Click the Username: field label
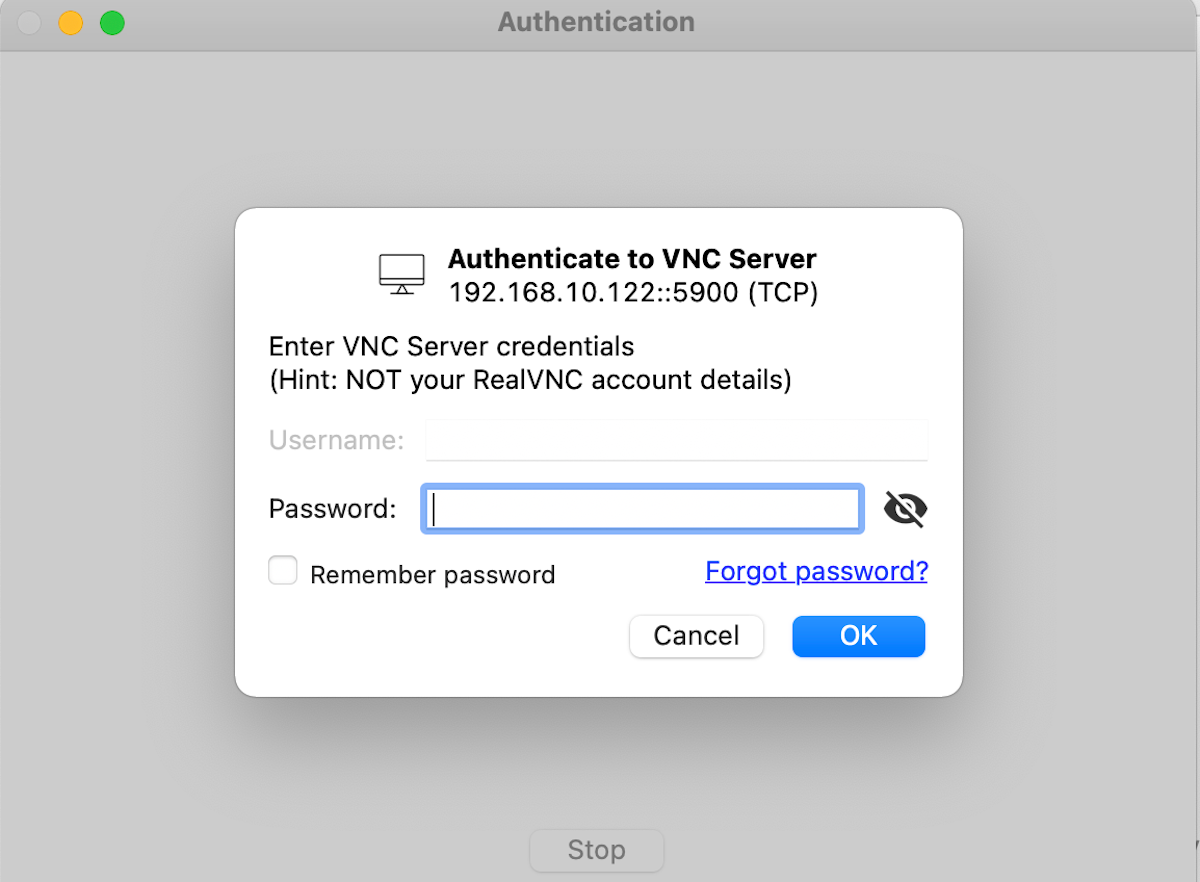Image resolution: width=1200 pixels, height=882 pixels. click(x=336, y=439)
